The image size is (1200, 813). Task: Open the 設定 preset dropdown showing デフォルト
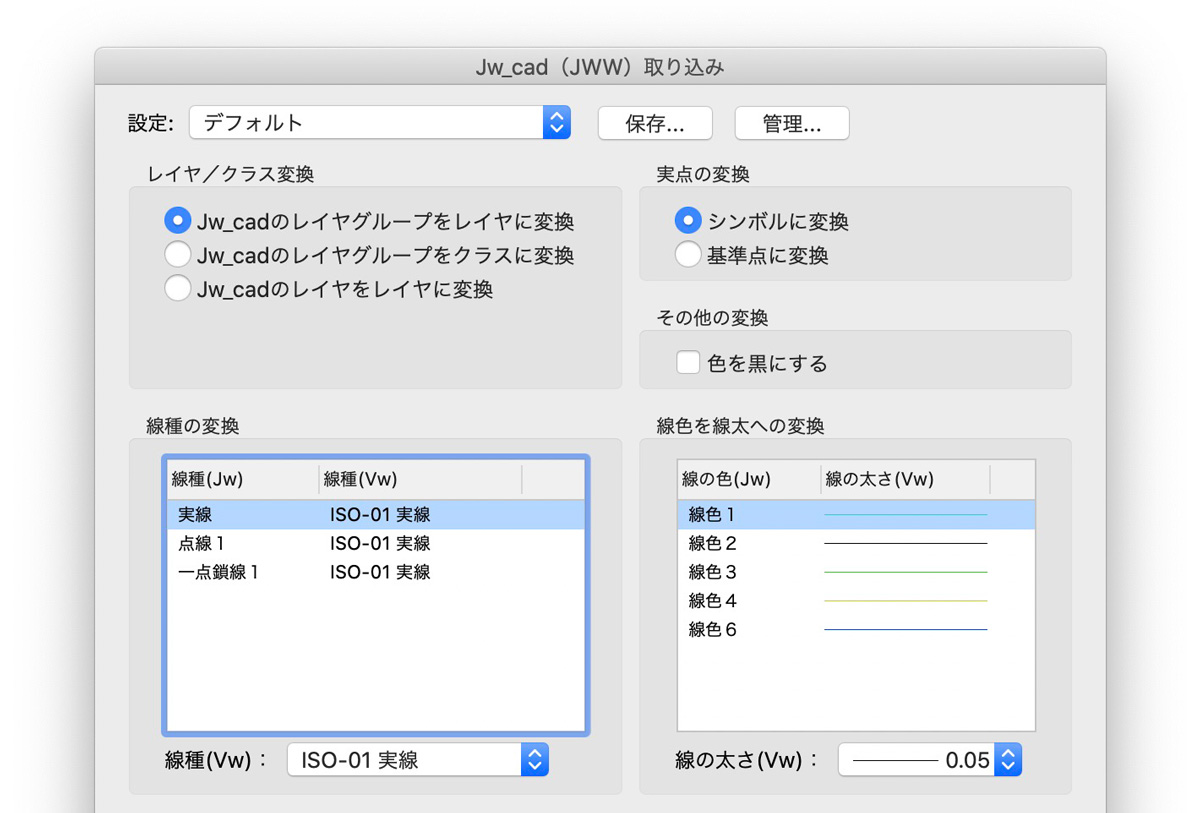coord(380,123)
